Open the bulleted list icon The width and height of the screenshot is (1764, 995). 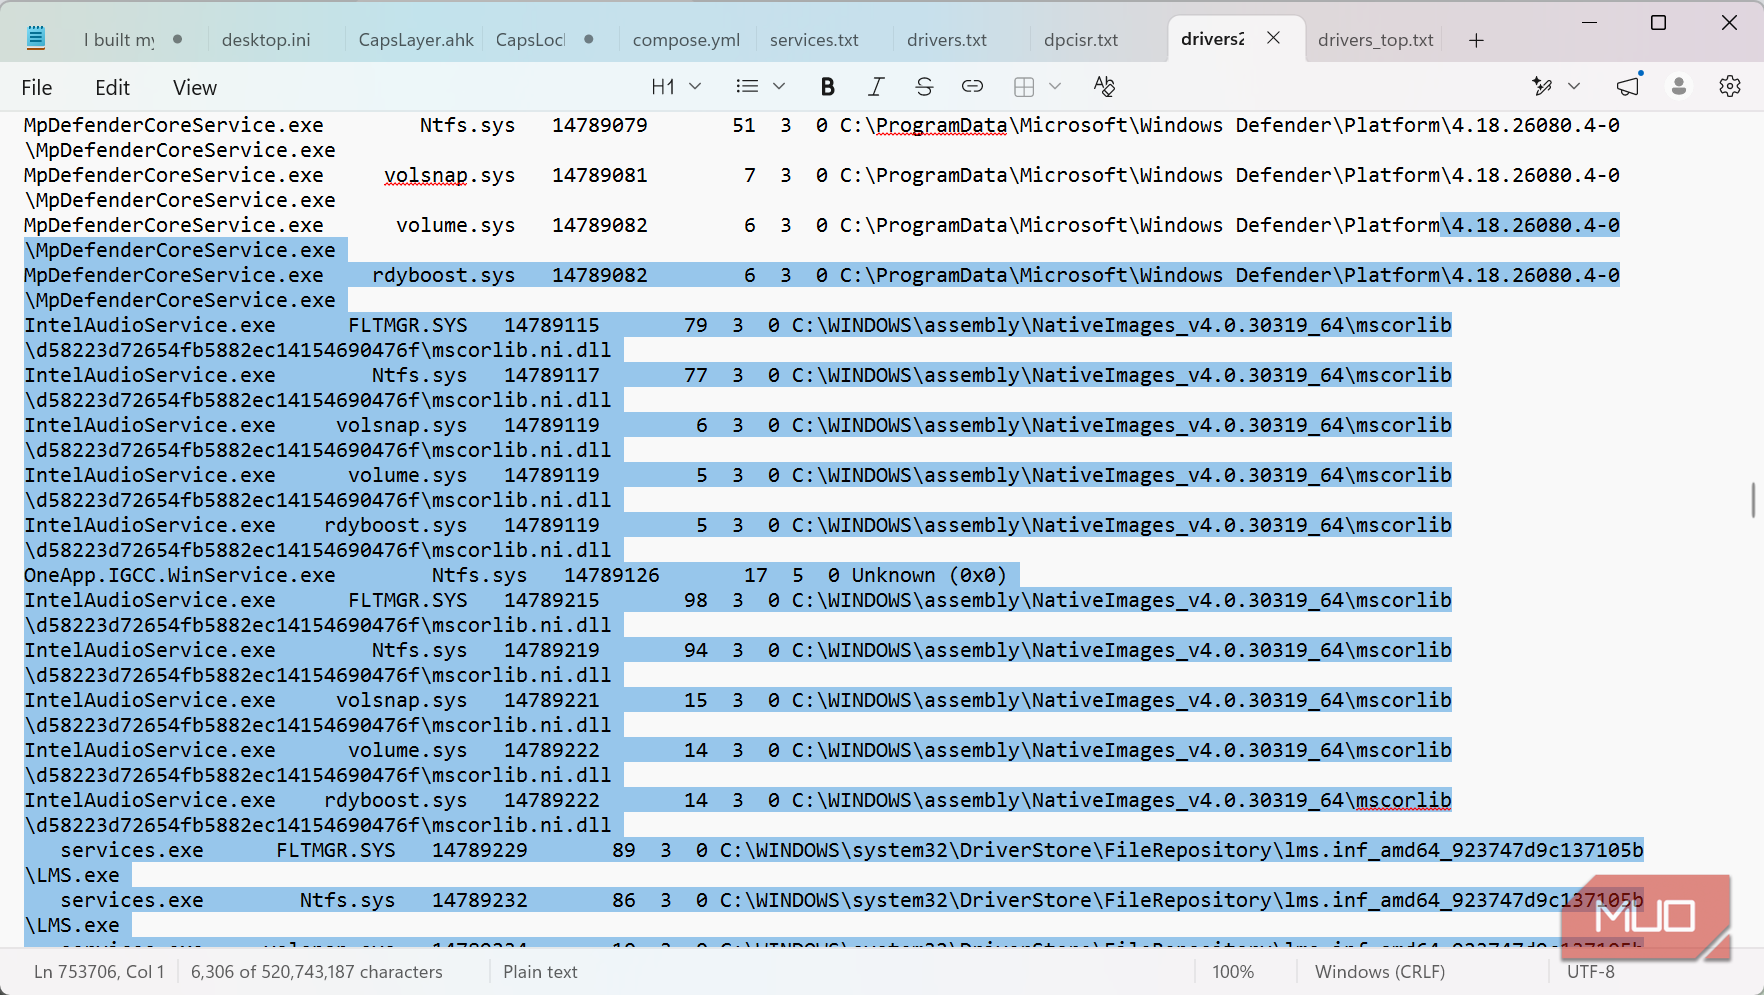tap(747, 87)
